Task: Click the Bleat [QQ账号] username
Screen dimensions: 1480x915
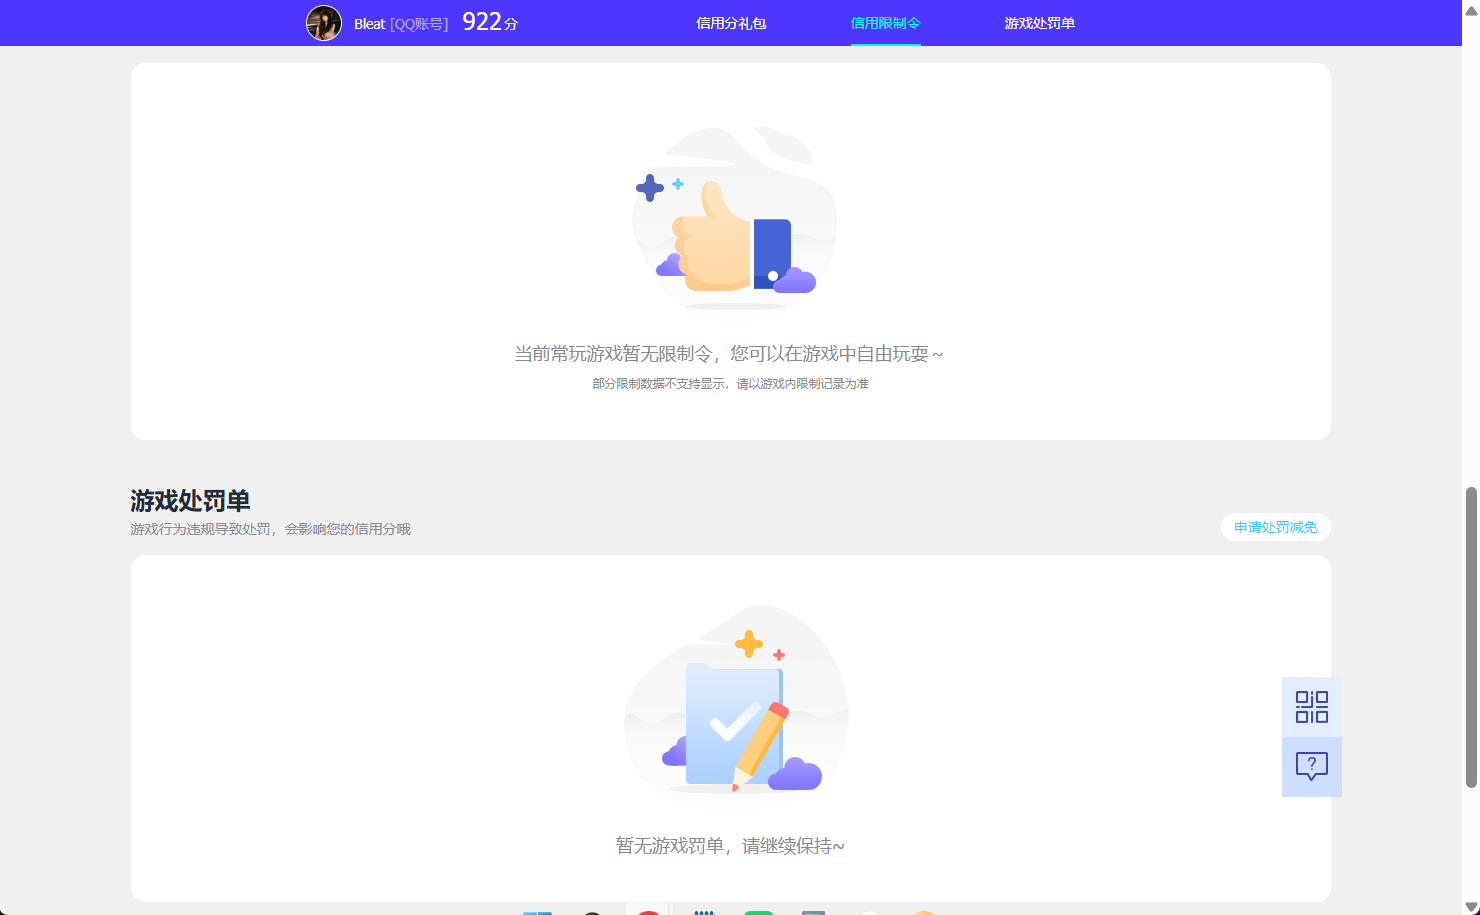Action: point(401,24)
